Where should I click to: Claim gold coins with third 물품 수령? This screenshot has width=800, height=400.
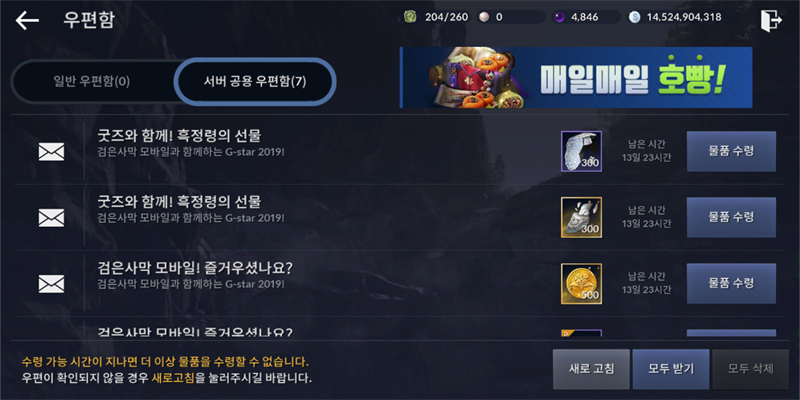731,284
